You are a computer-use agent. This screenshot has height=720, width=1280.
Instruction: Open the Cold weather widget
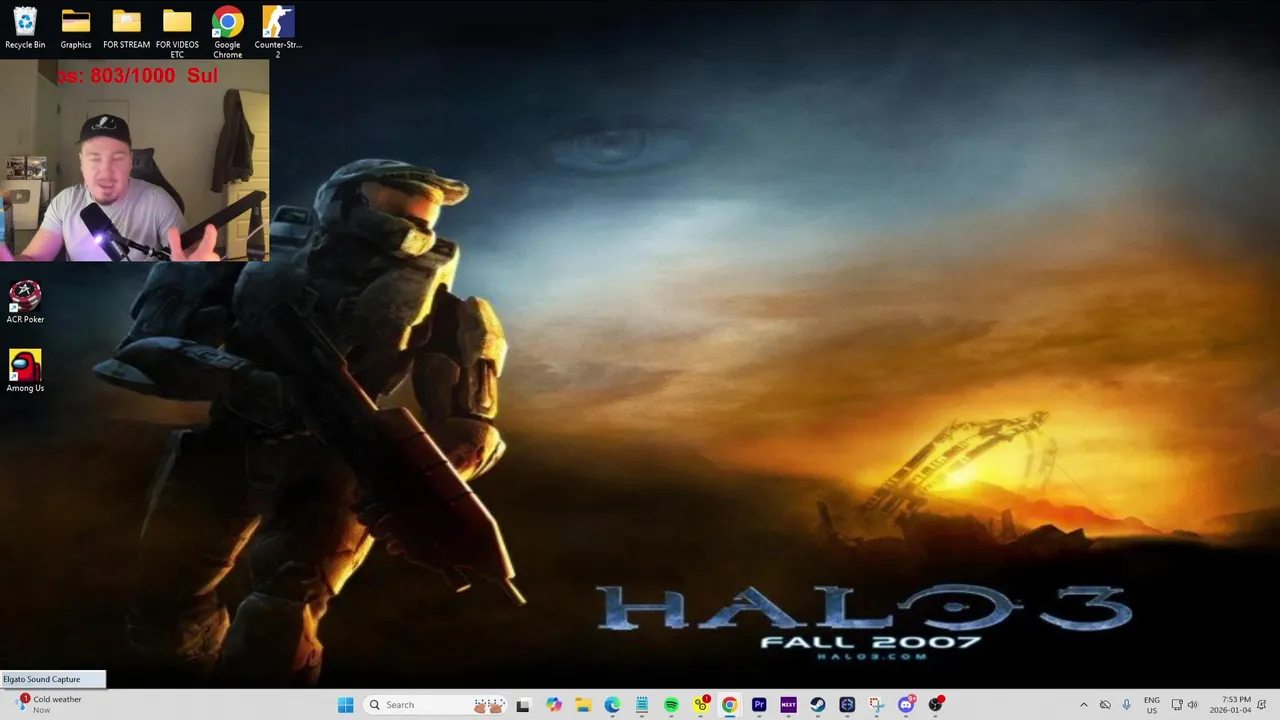[x=48, y=704]
